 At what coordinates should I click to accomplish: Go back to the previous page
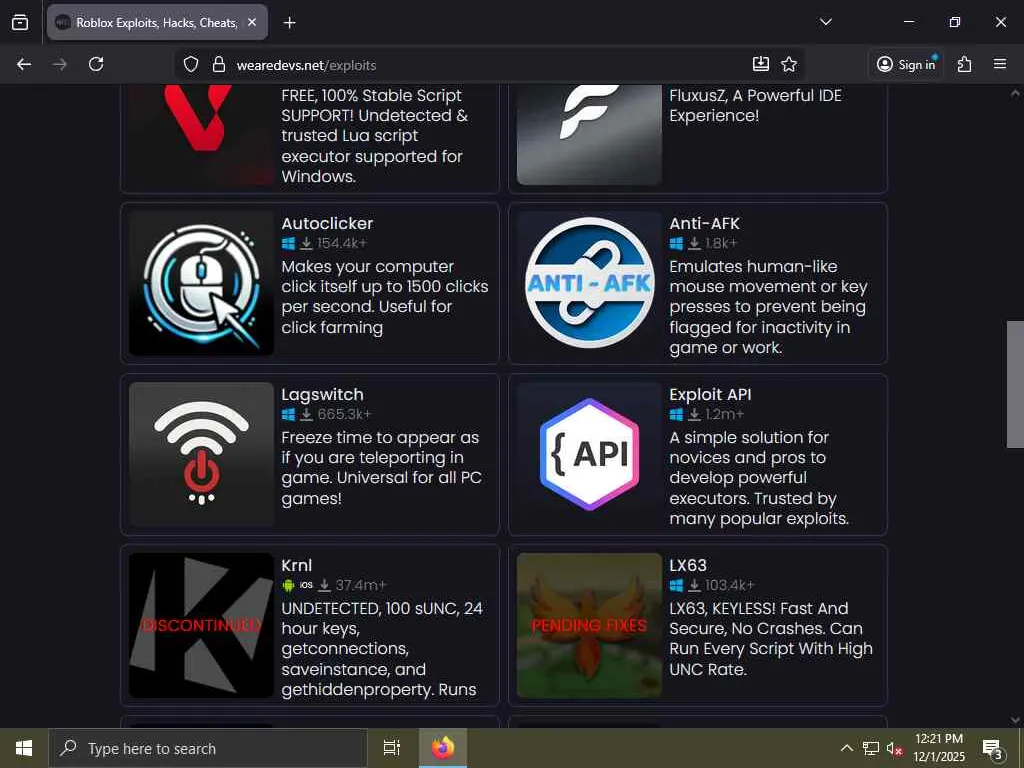pos(24,64)
